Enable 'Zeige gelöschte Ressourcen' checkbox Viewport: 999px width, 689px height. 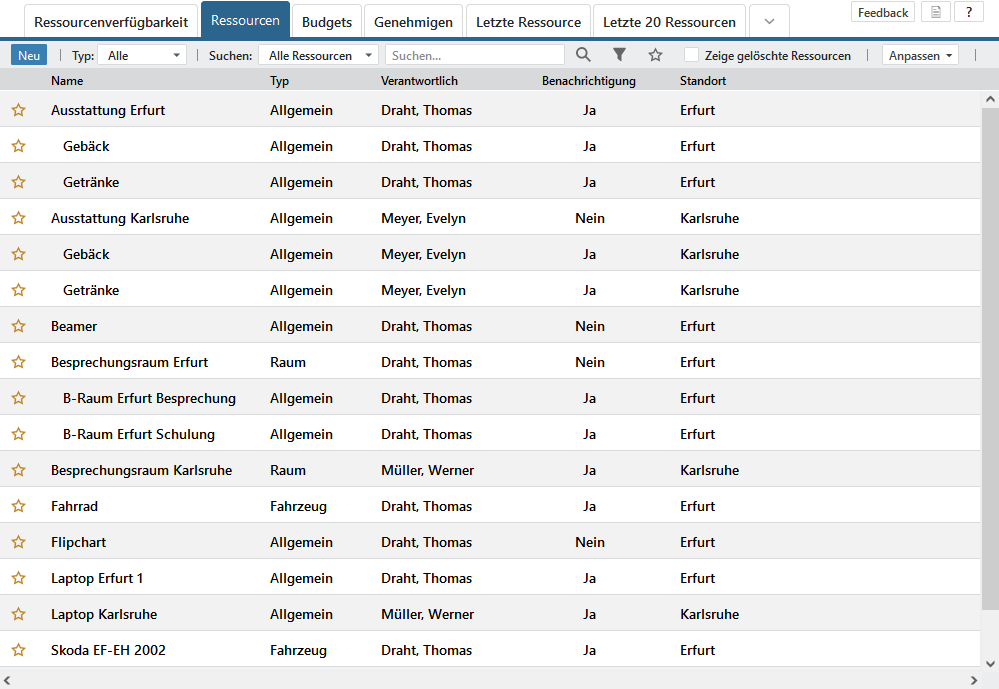pyautogui.click(x=692, y=55)
